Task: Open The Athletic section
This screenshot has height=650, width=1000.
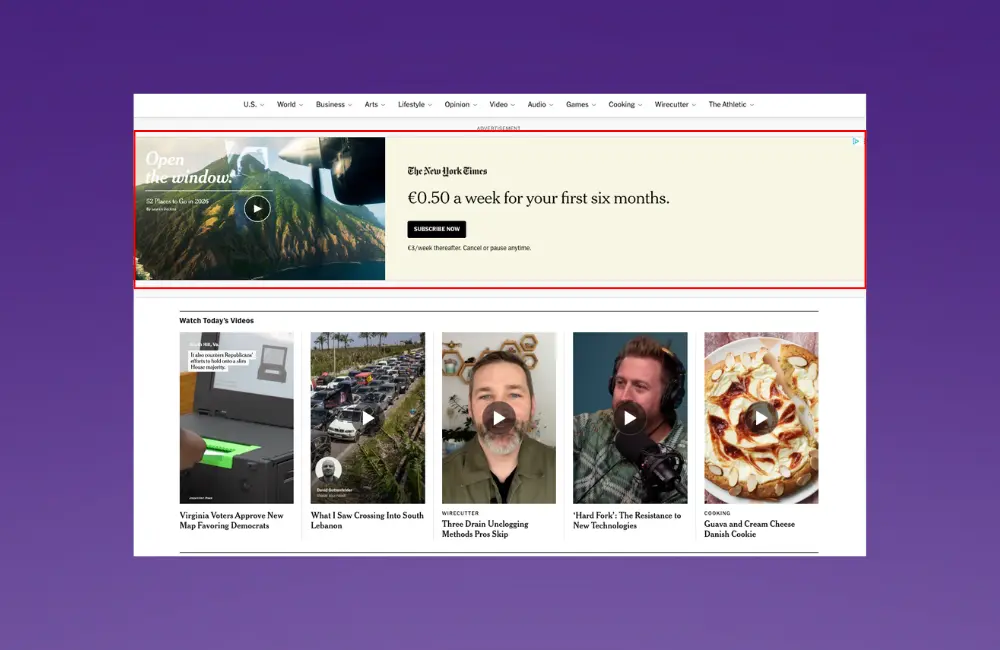Action: coord(728,104)
